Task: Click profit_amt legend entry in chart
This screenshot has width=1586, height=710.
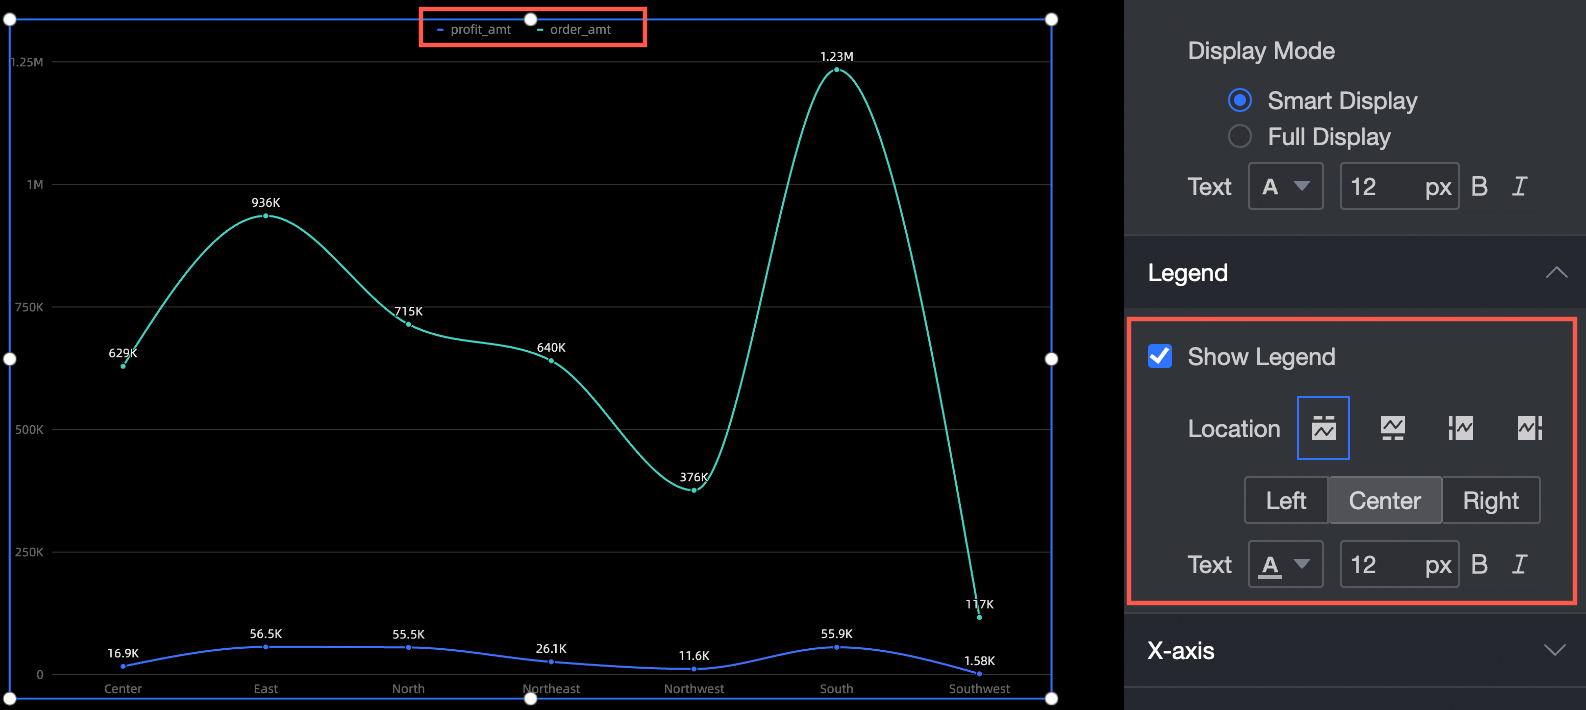Action: [x=474, y=30]
